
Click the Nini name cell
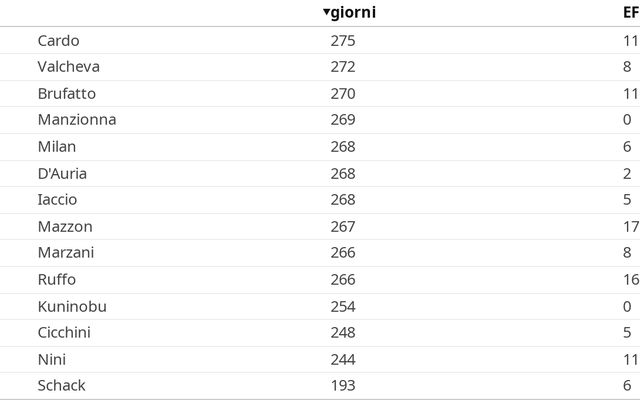pos(52,360)
